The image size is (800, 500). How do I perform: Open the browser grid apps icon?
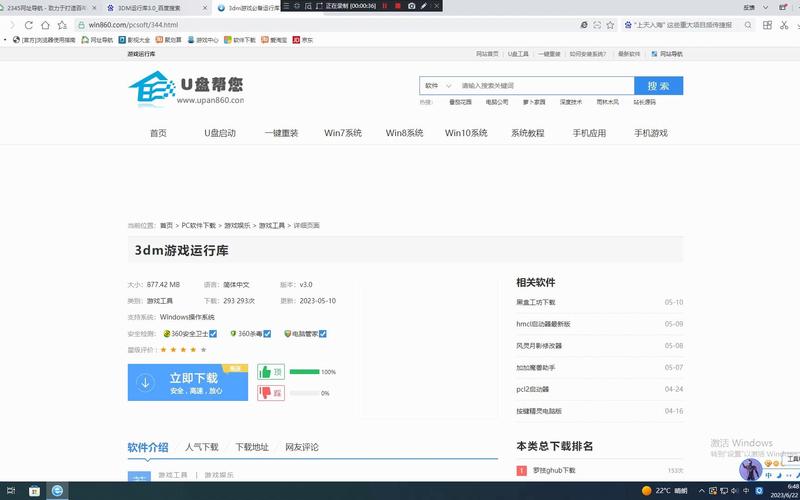tap(767, 25)
